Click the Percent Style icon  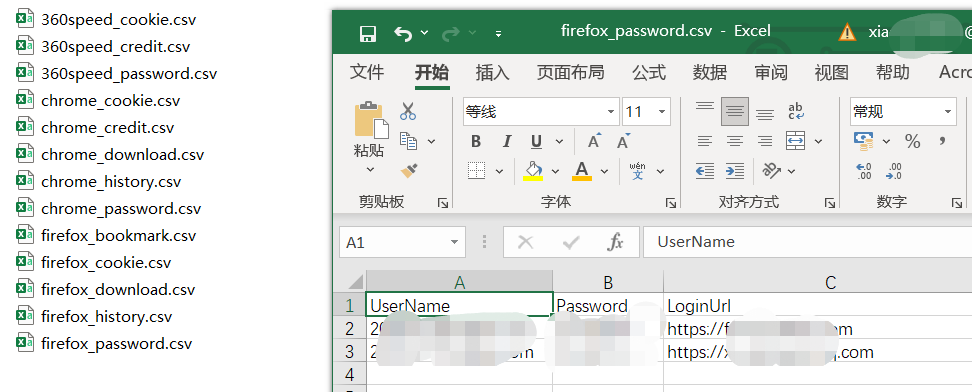(912, 141)
